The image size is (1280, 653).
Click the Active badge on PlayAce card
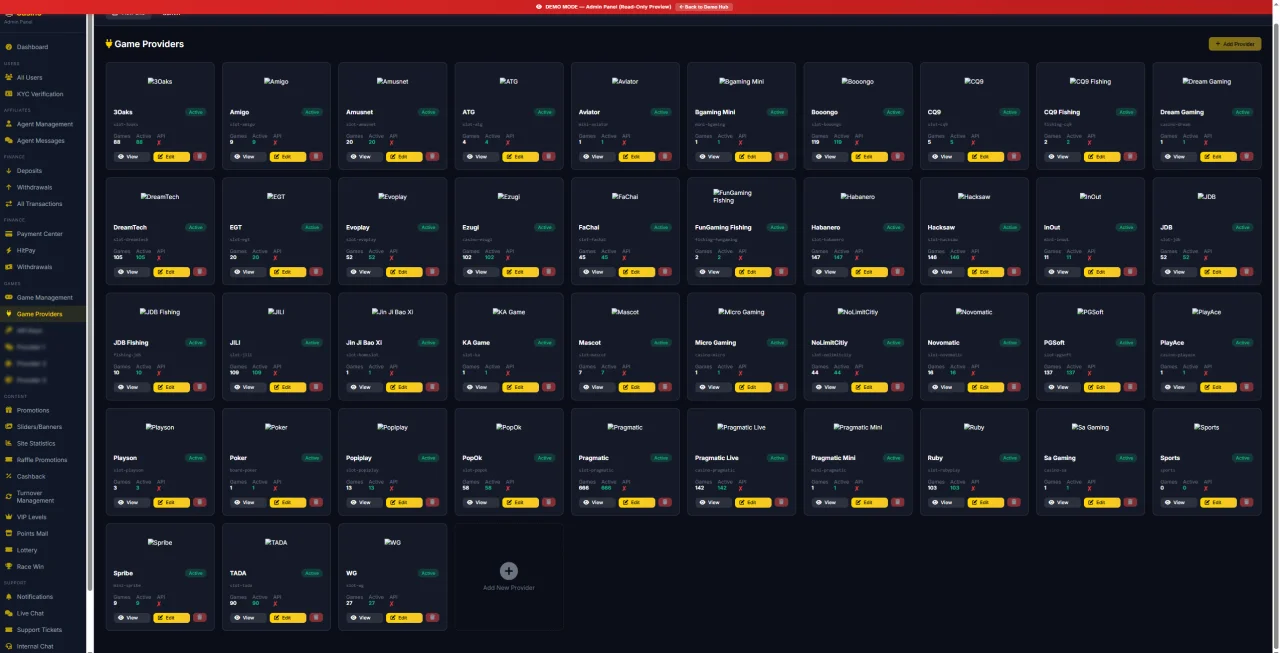click(x=1243, y=343)
